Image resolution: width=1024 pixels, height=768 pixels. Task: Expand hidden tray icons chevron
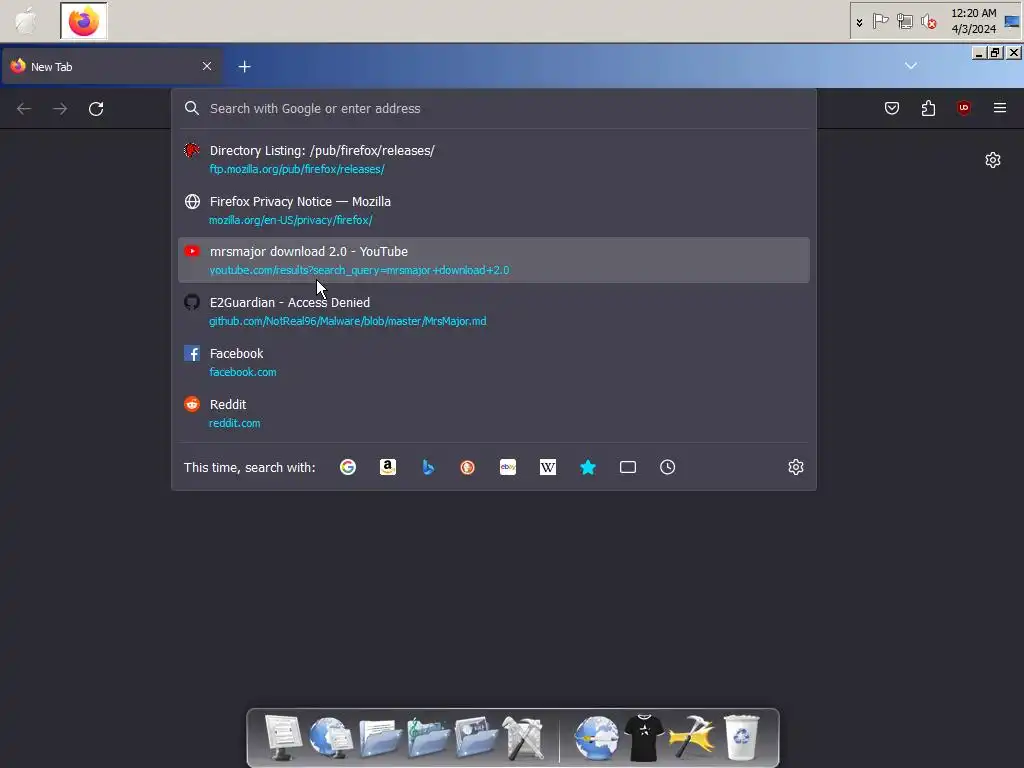[x=859, y=22]
